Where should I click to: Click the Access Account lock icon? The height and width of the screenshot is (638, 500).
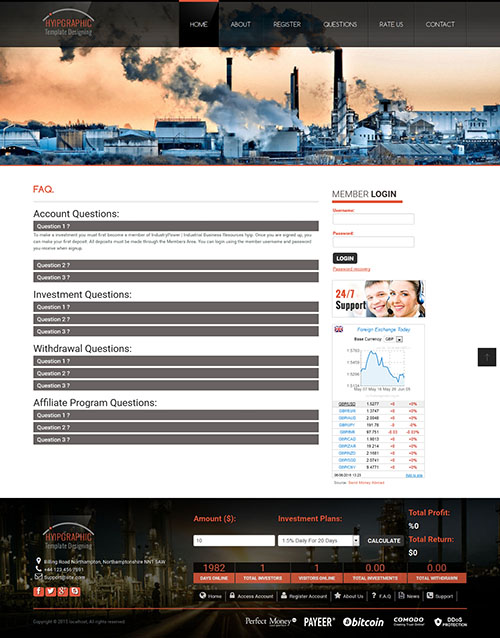click(x=232, y=595)
